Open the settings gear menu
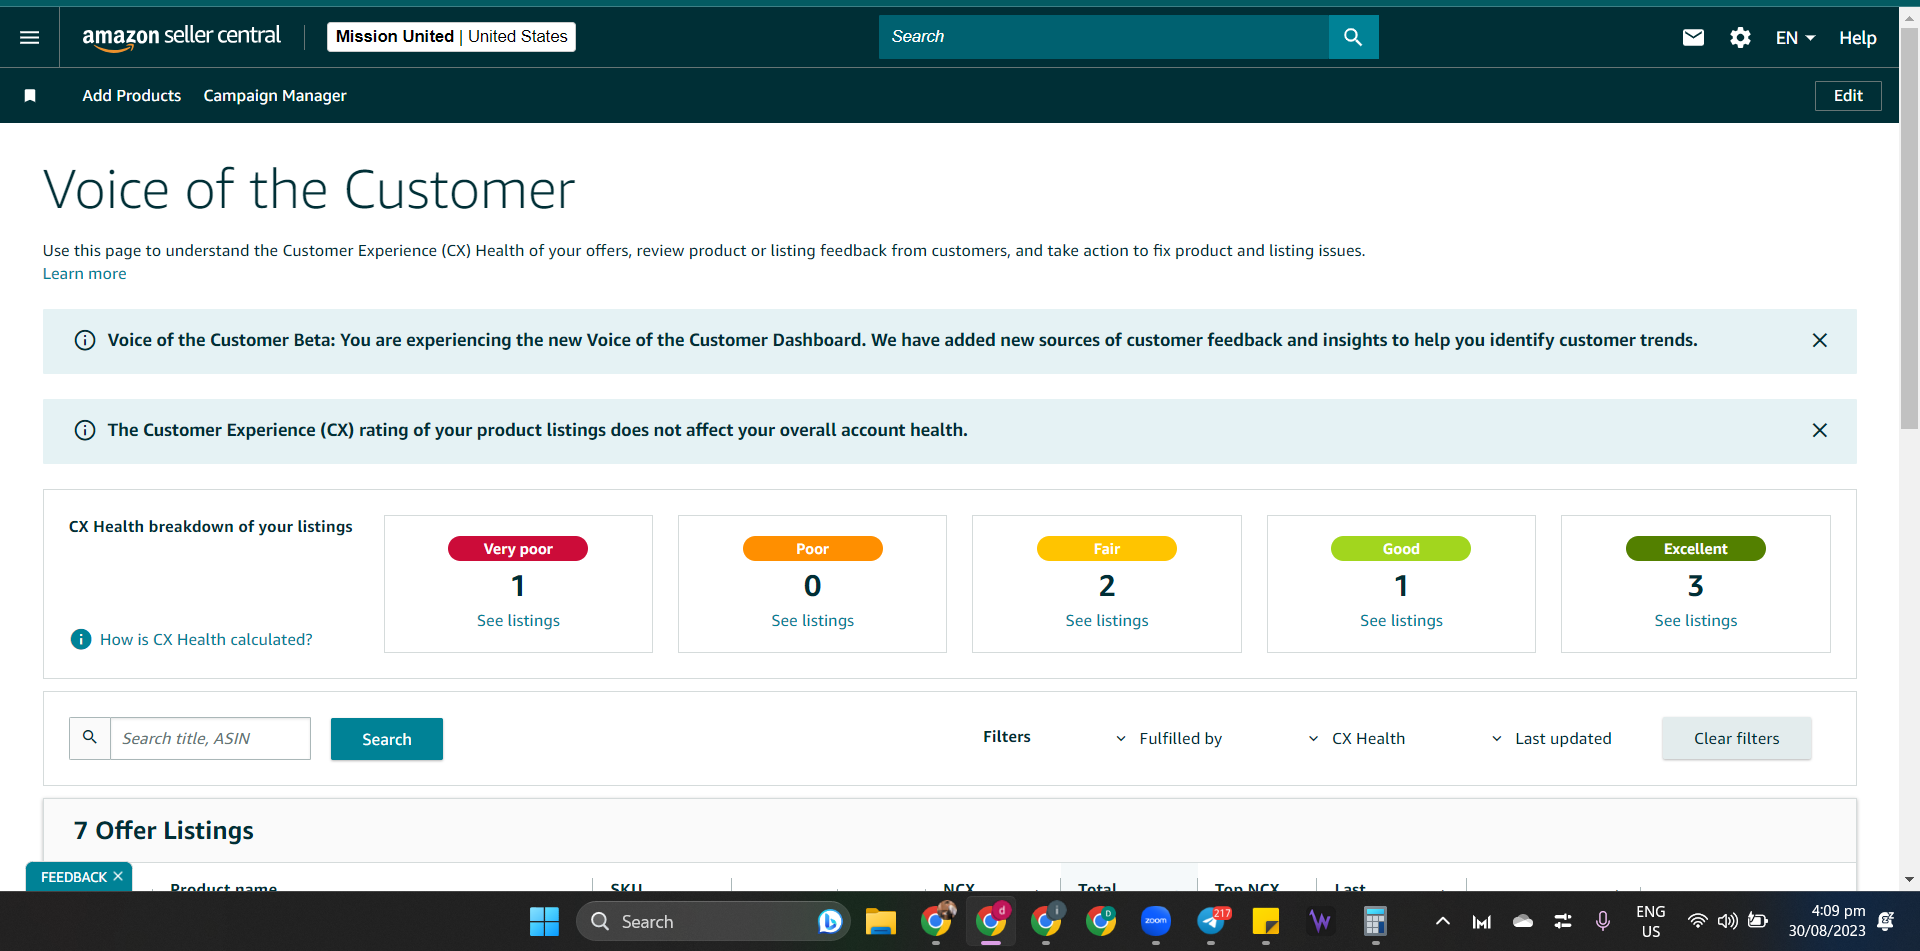 pos(1740,37)
